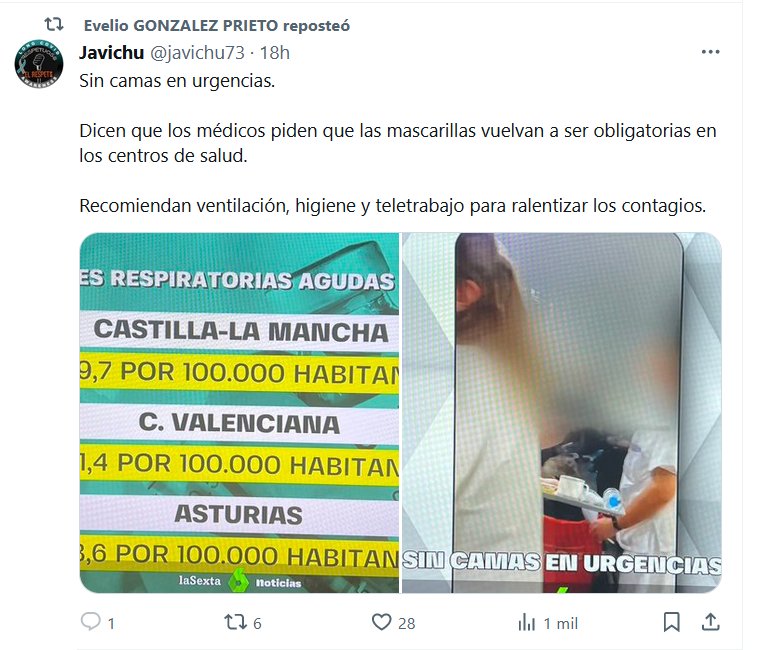
Task: Open the respiratory statistics image
Action: [239, 412]
